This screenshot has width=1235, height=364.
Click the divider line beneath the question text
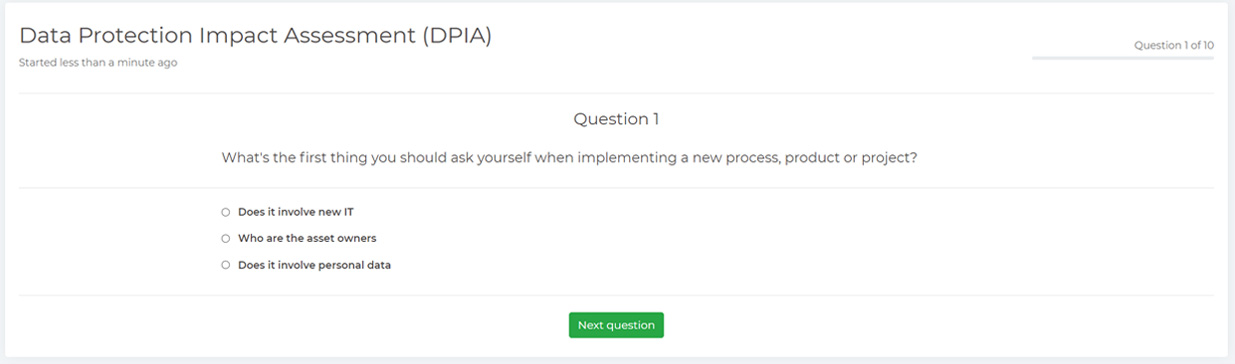pyautogui.click(x=616, y=188)
